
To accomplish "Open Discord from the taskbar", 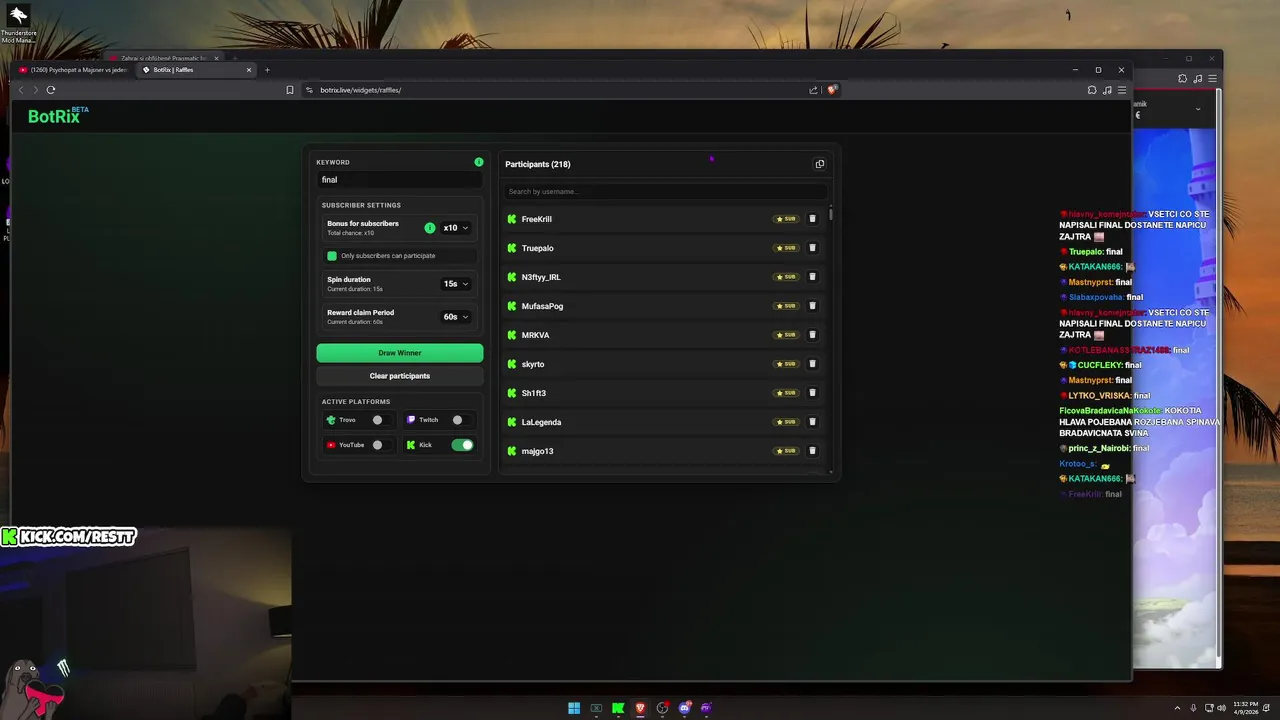I will (684, 708).
